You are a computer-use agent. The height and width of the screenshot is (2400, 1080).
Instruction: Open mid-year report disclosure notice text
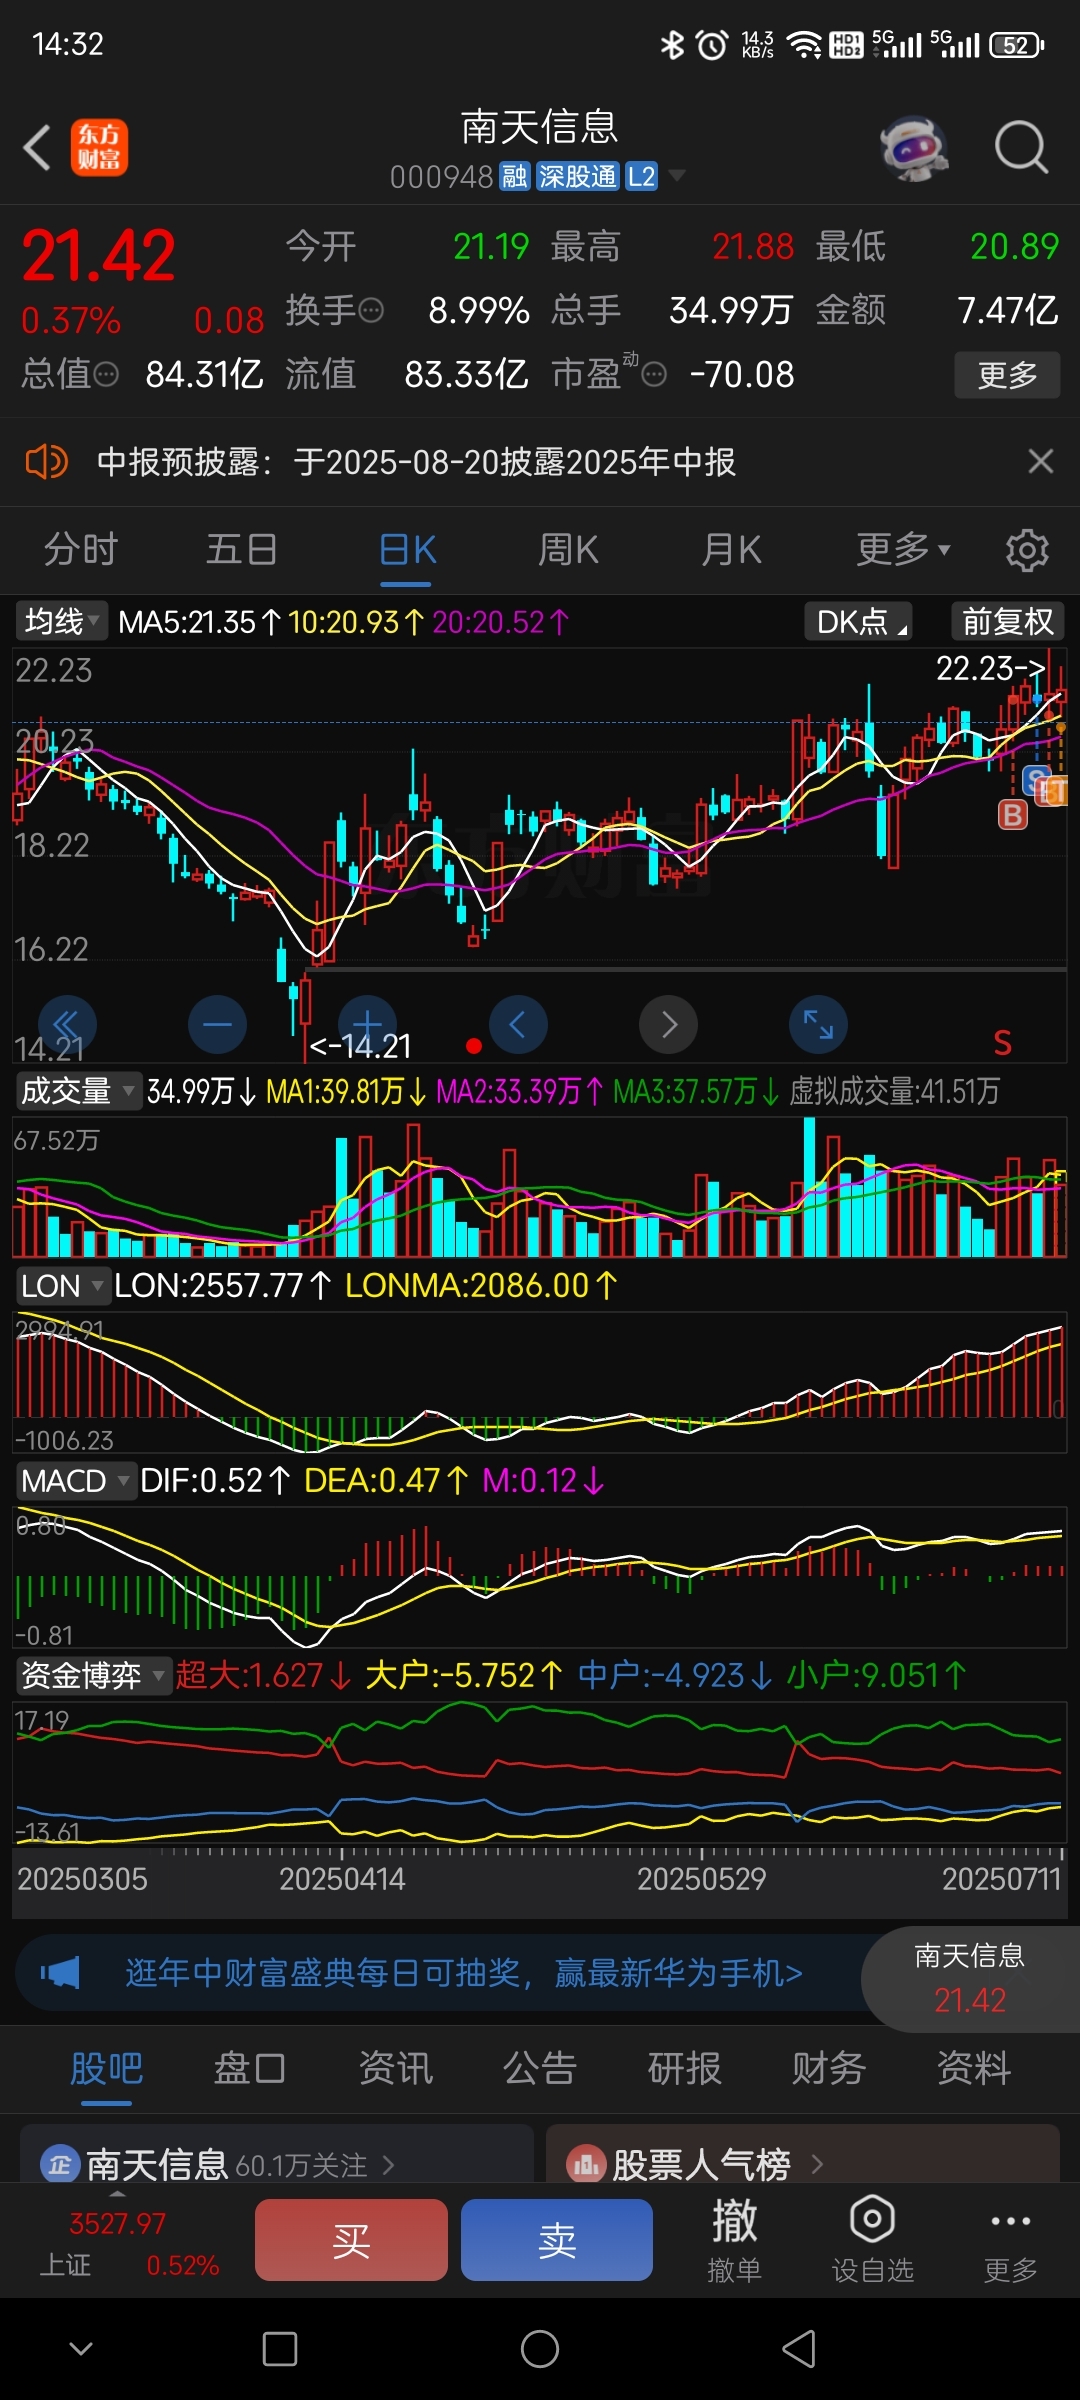click(x=416, y=462)
